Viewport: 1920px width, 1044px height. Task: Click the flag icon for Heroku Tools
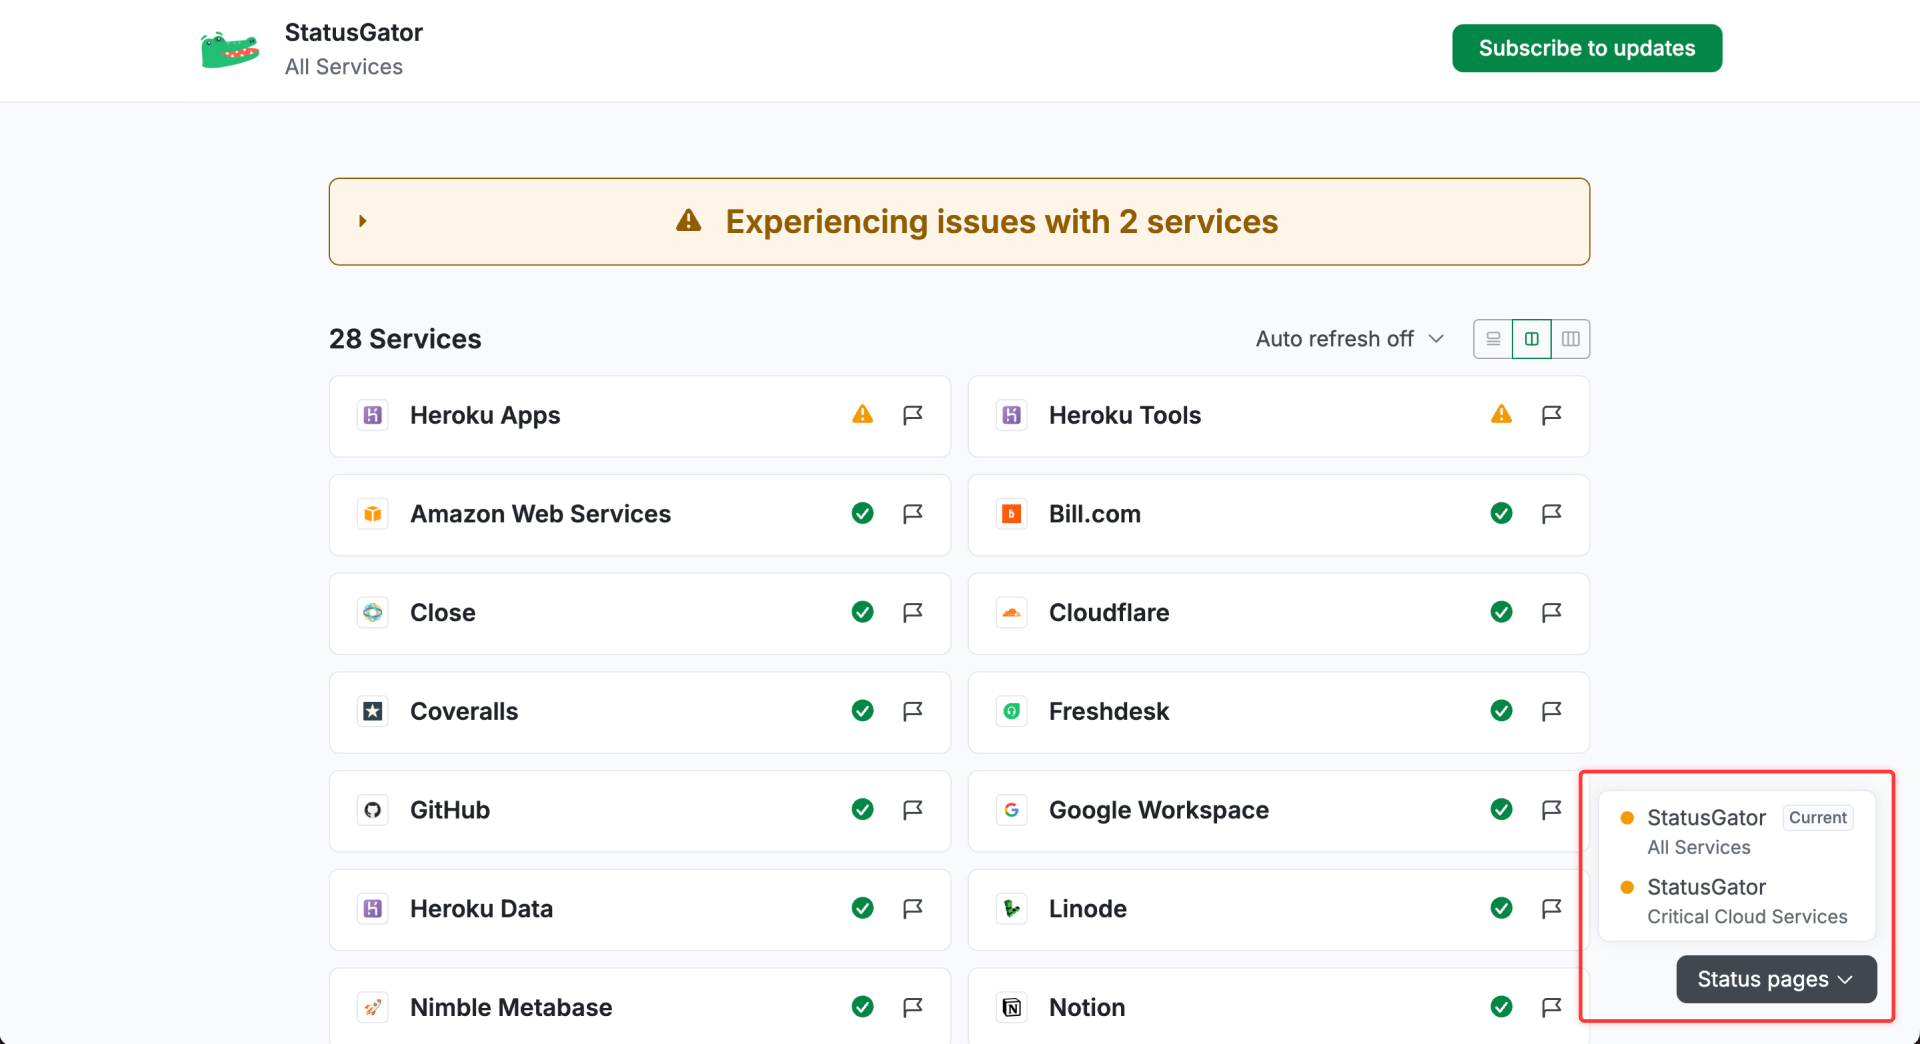pos(1551,415)
